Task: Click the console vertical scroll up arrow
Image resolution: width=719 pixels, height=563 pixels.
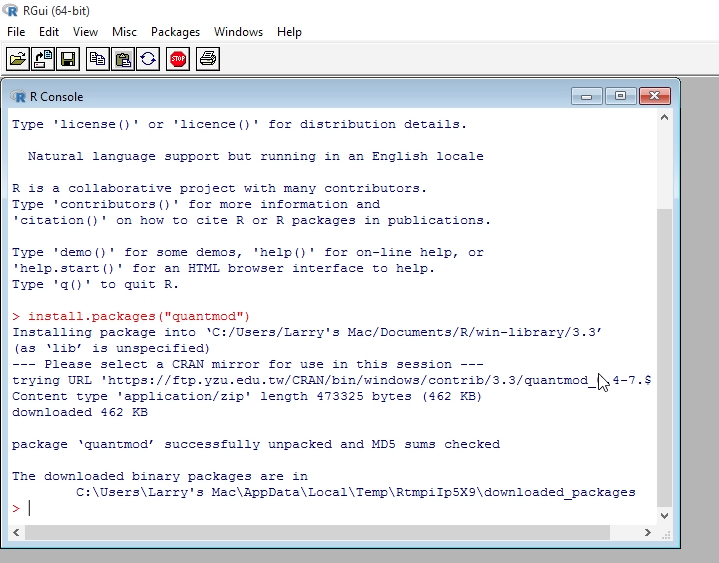Action: (x=664, y=117)
